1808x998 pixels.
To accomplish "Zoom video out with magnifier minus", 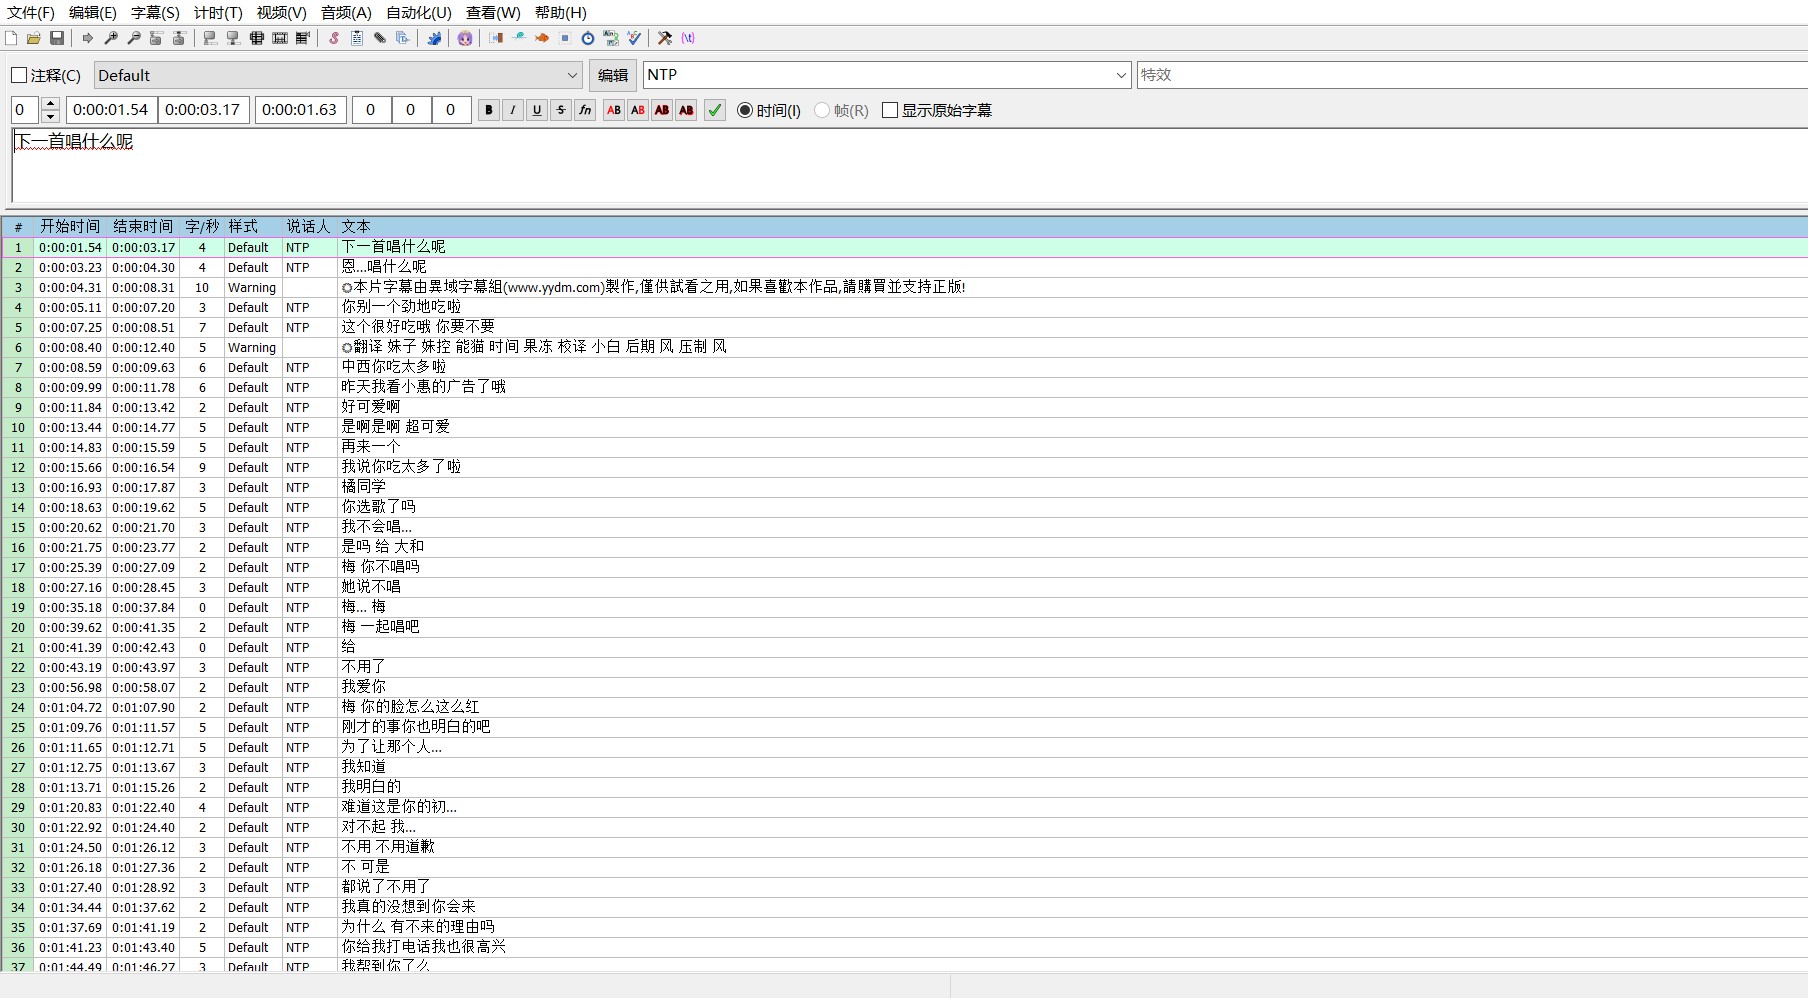I will pos(134,38).
